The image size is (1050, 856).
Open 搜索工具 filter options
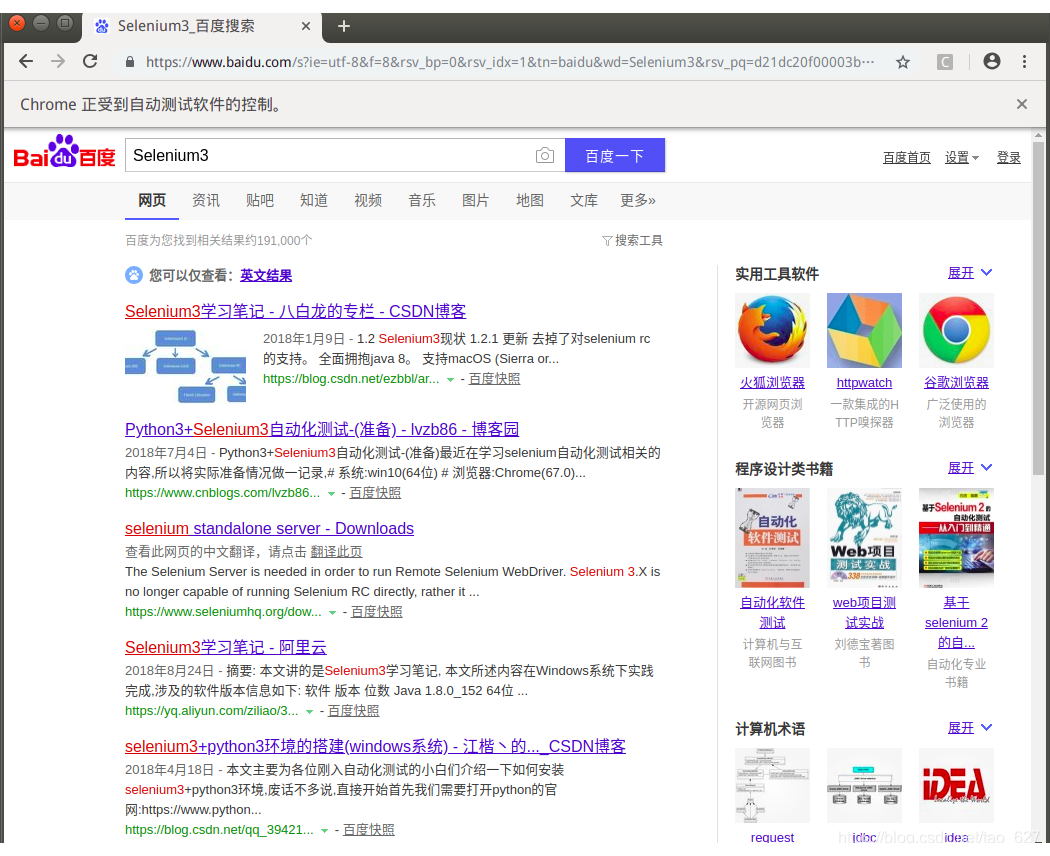coord(632,240)
